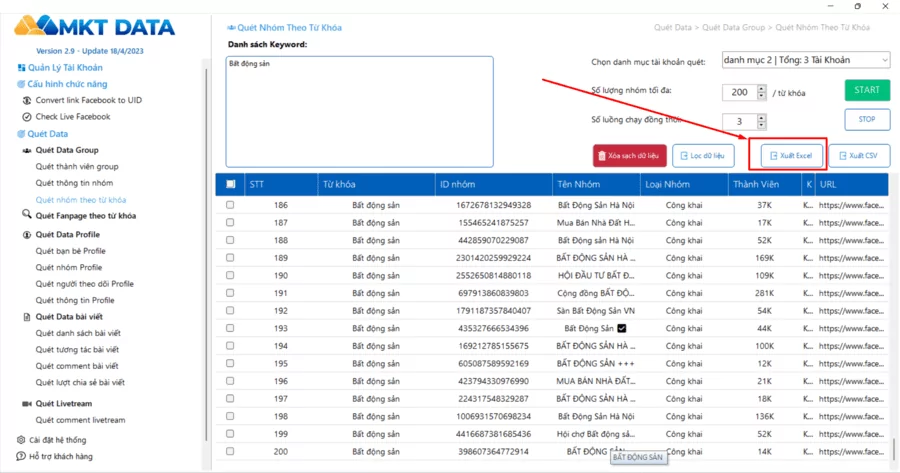Click the Check Live Facebook icon
This screenshot has height=473, width=900.
point(27,117)
